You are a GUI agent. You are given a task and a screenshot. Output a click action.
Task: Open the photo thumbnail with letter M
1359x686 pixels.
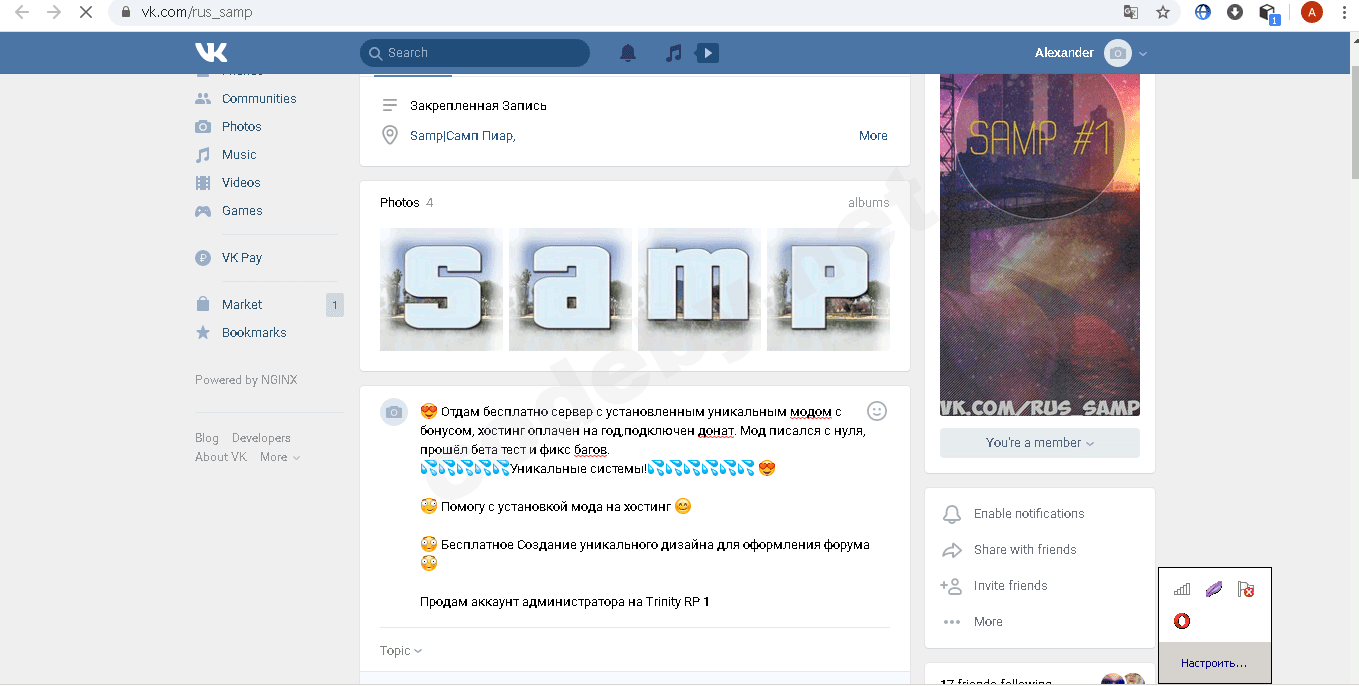click(x=699, y=290)
